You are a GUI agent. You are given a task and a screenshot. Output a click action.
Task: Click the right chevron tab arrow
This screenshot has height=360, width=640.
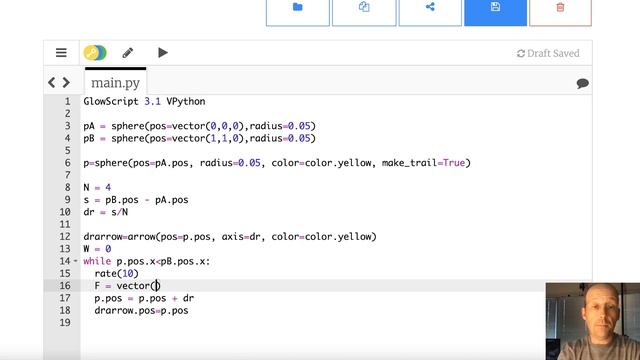point(66,82)
